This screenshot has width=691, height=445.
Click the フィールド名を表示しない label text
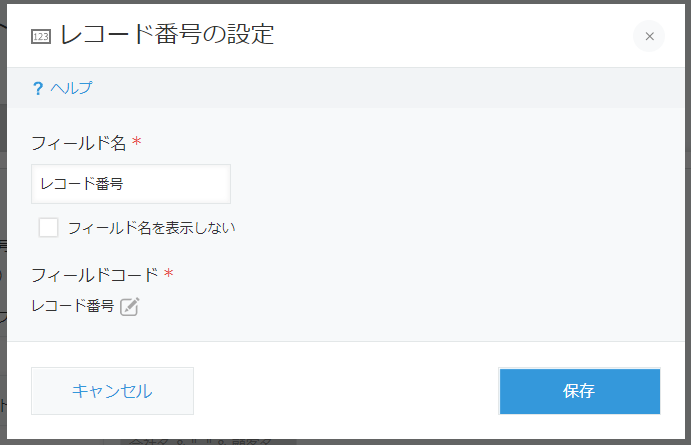(151, 228)
